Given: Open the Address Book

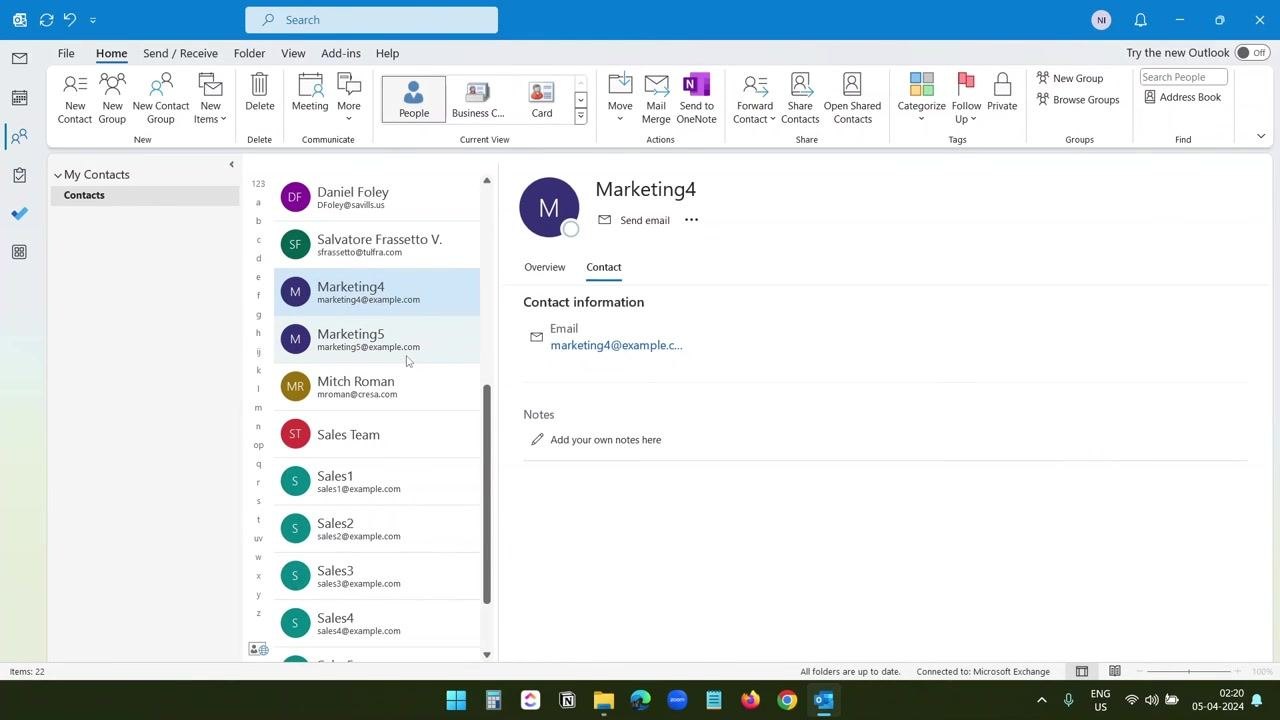Looking at the screenshot, I should 1182,97.
